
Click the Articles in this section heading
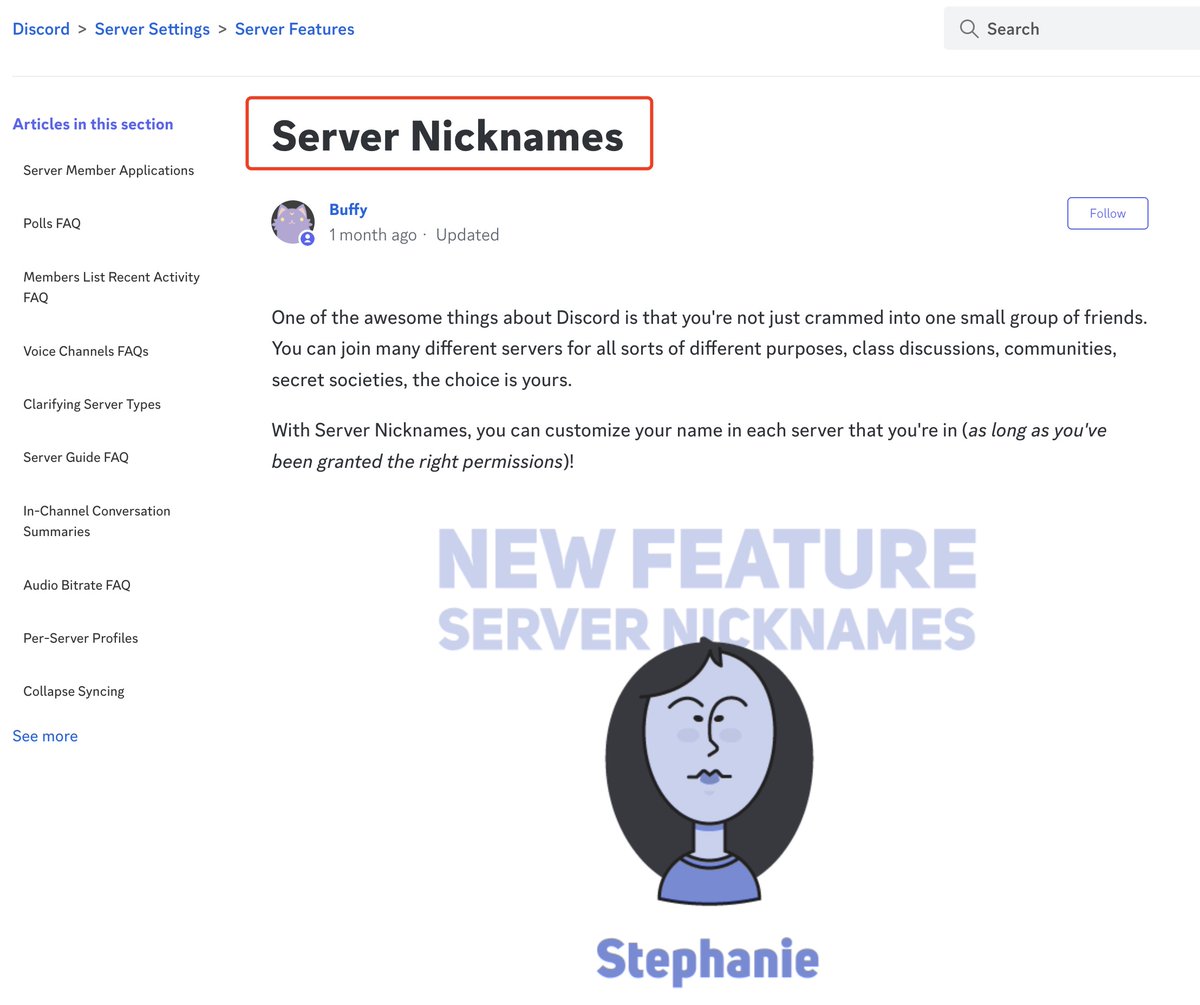click(x=93, y=124)
